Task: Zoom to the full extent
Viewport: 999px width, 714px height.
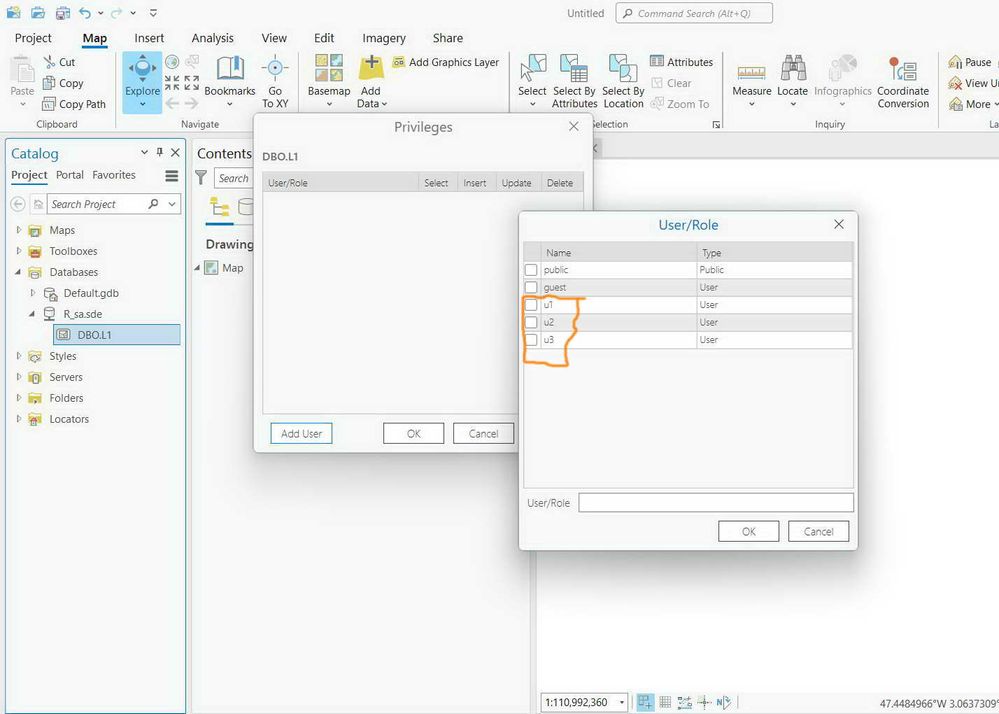Action: click(x=172, y=62)
